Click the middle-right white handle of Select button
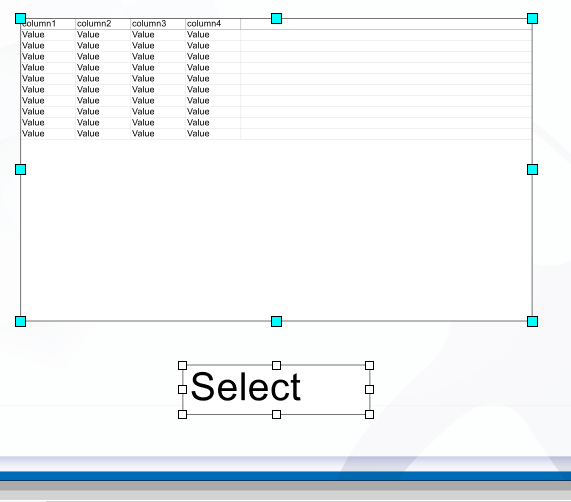 pyautogui.click(x=369, y=390)
